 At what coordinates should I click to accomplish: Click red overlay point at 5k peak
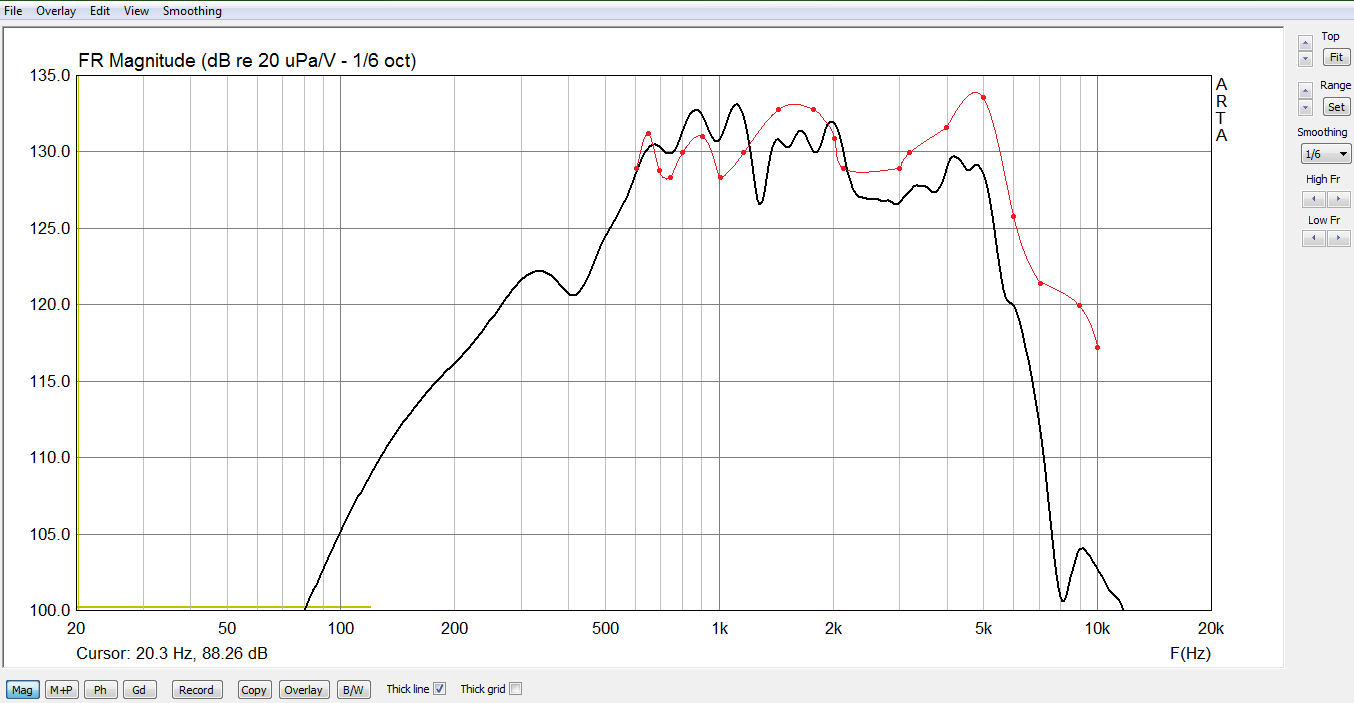tap(983, 97)
